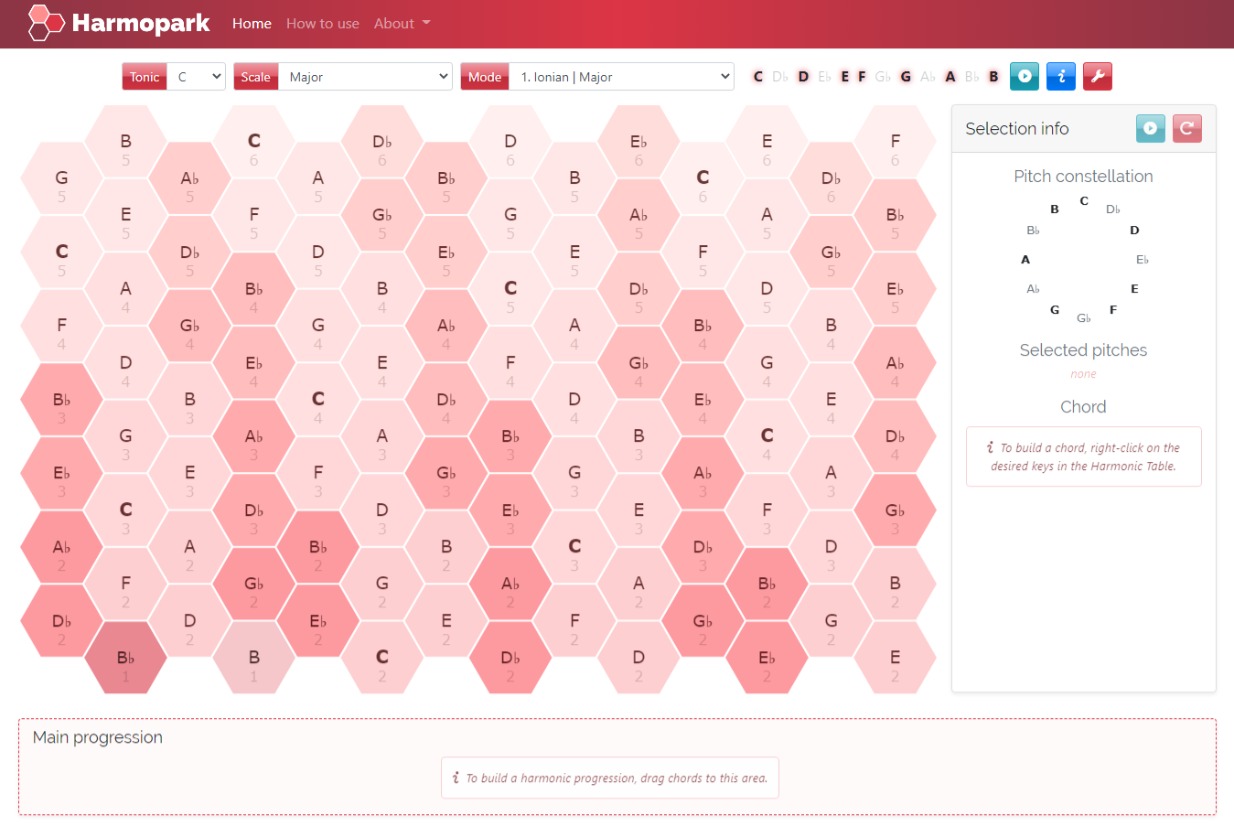Toggle the Ab note in the scale notes row
1234x823 pixels.
point(928,77)
